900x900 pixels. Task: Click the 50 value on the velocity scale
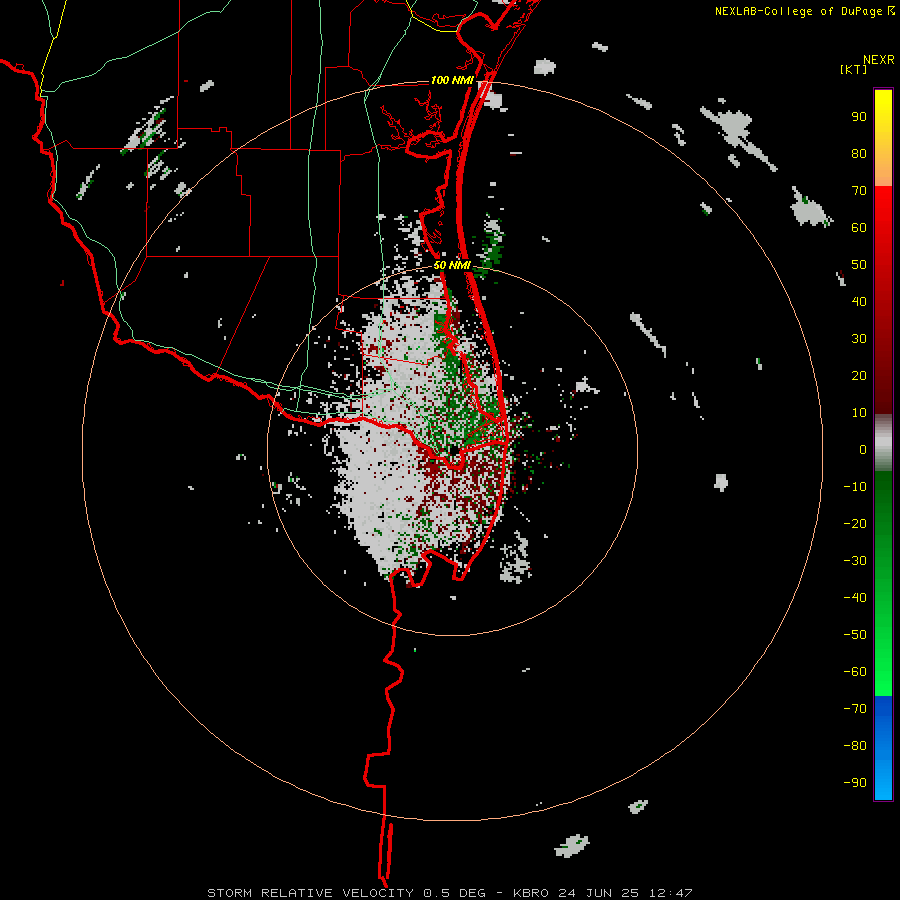click(x=859, y=265)
